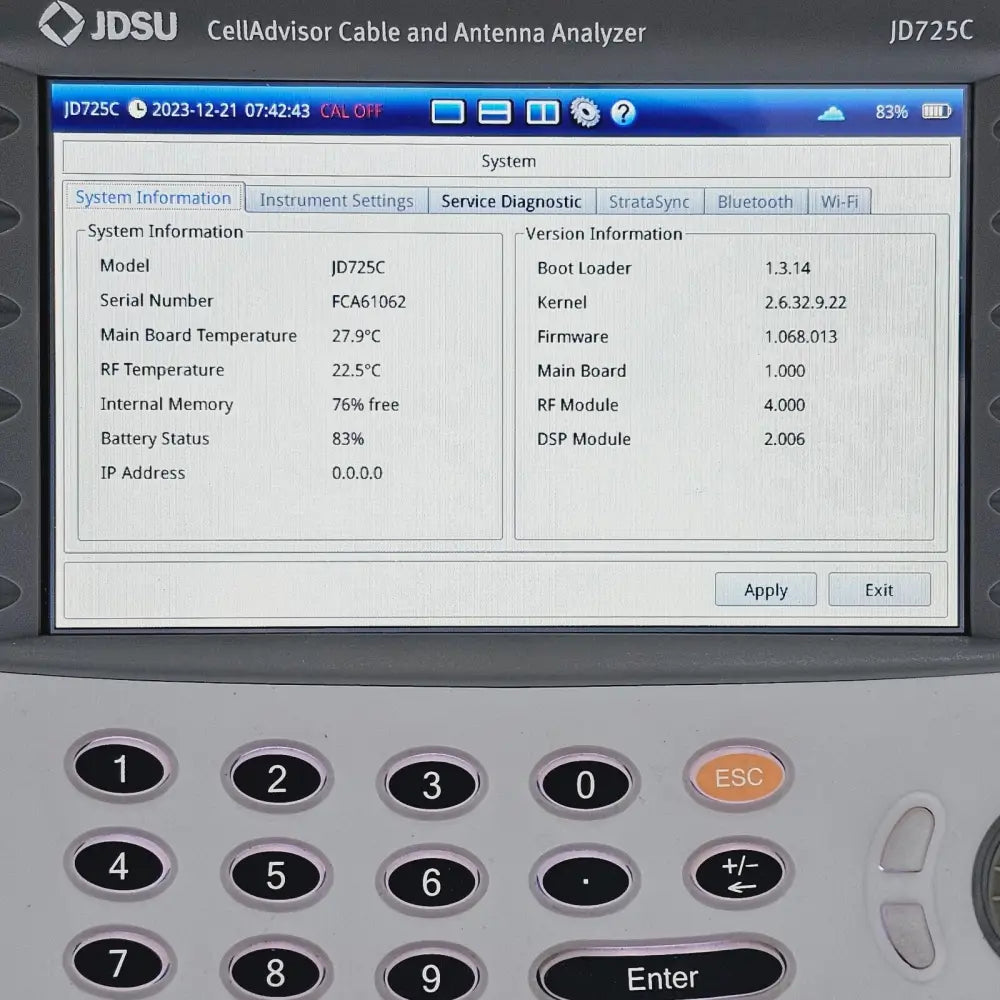Tap the date and time 2023-12-21 07:42:43

pyautogui.click(x=230, y=110)
